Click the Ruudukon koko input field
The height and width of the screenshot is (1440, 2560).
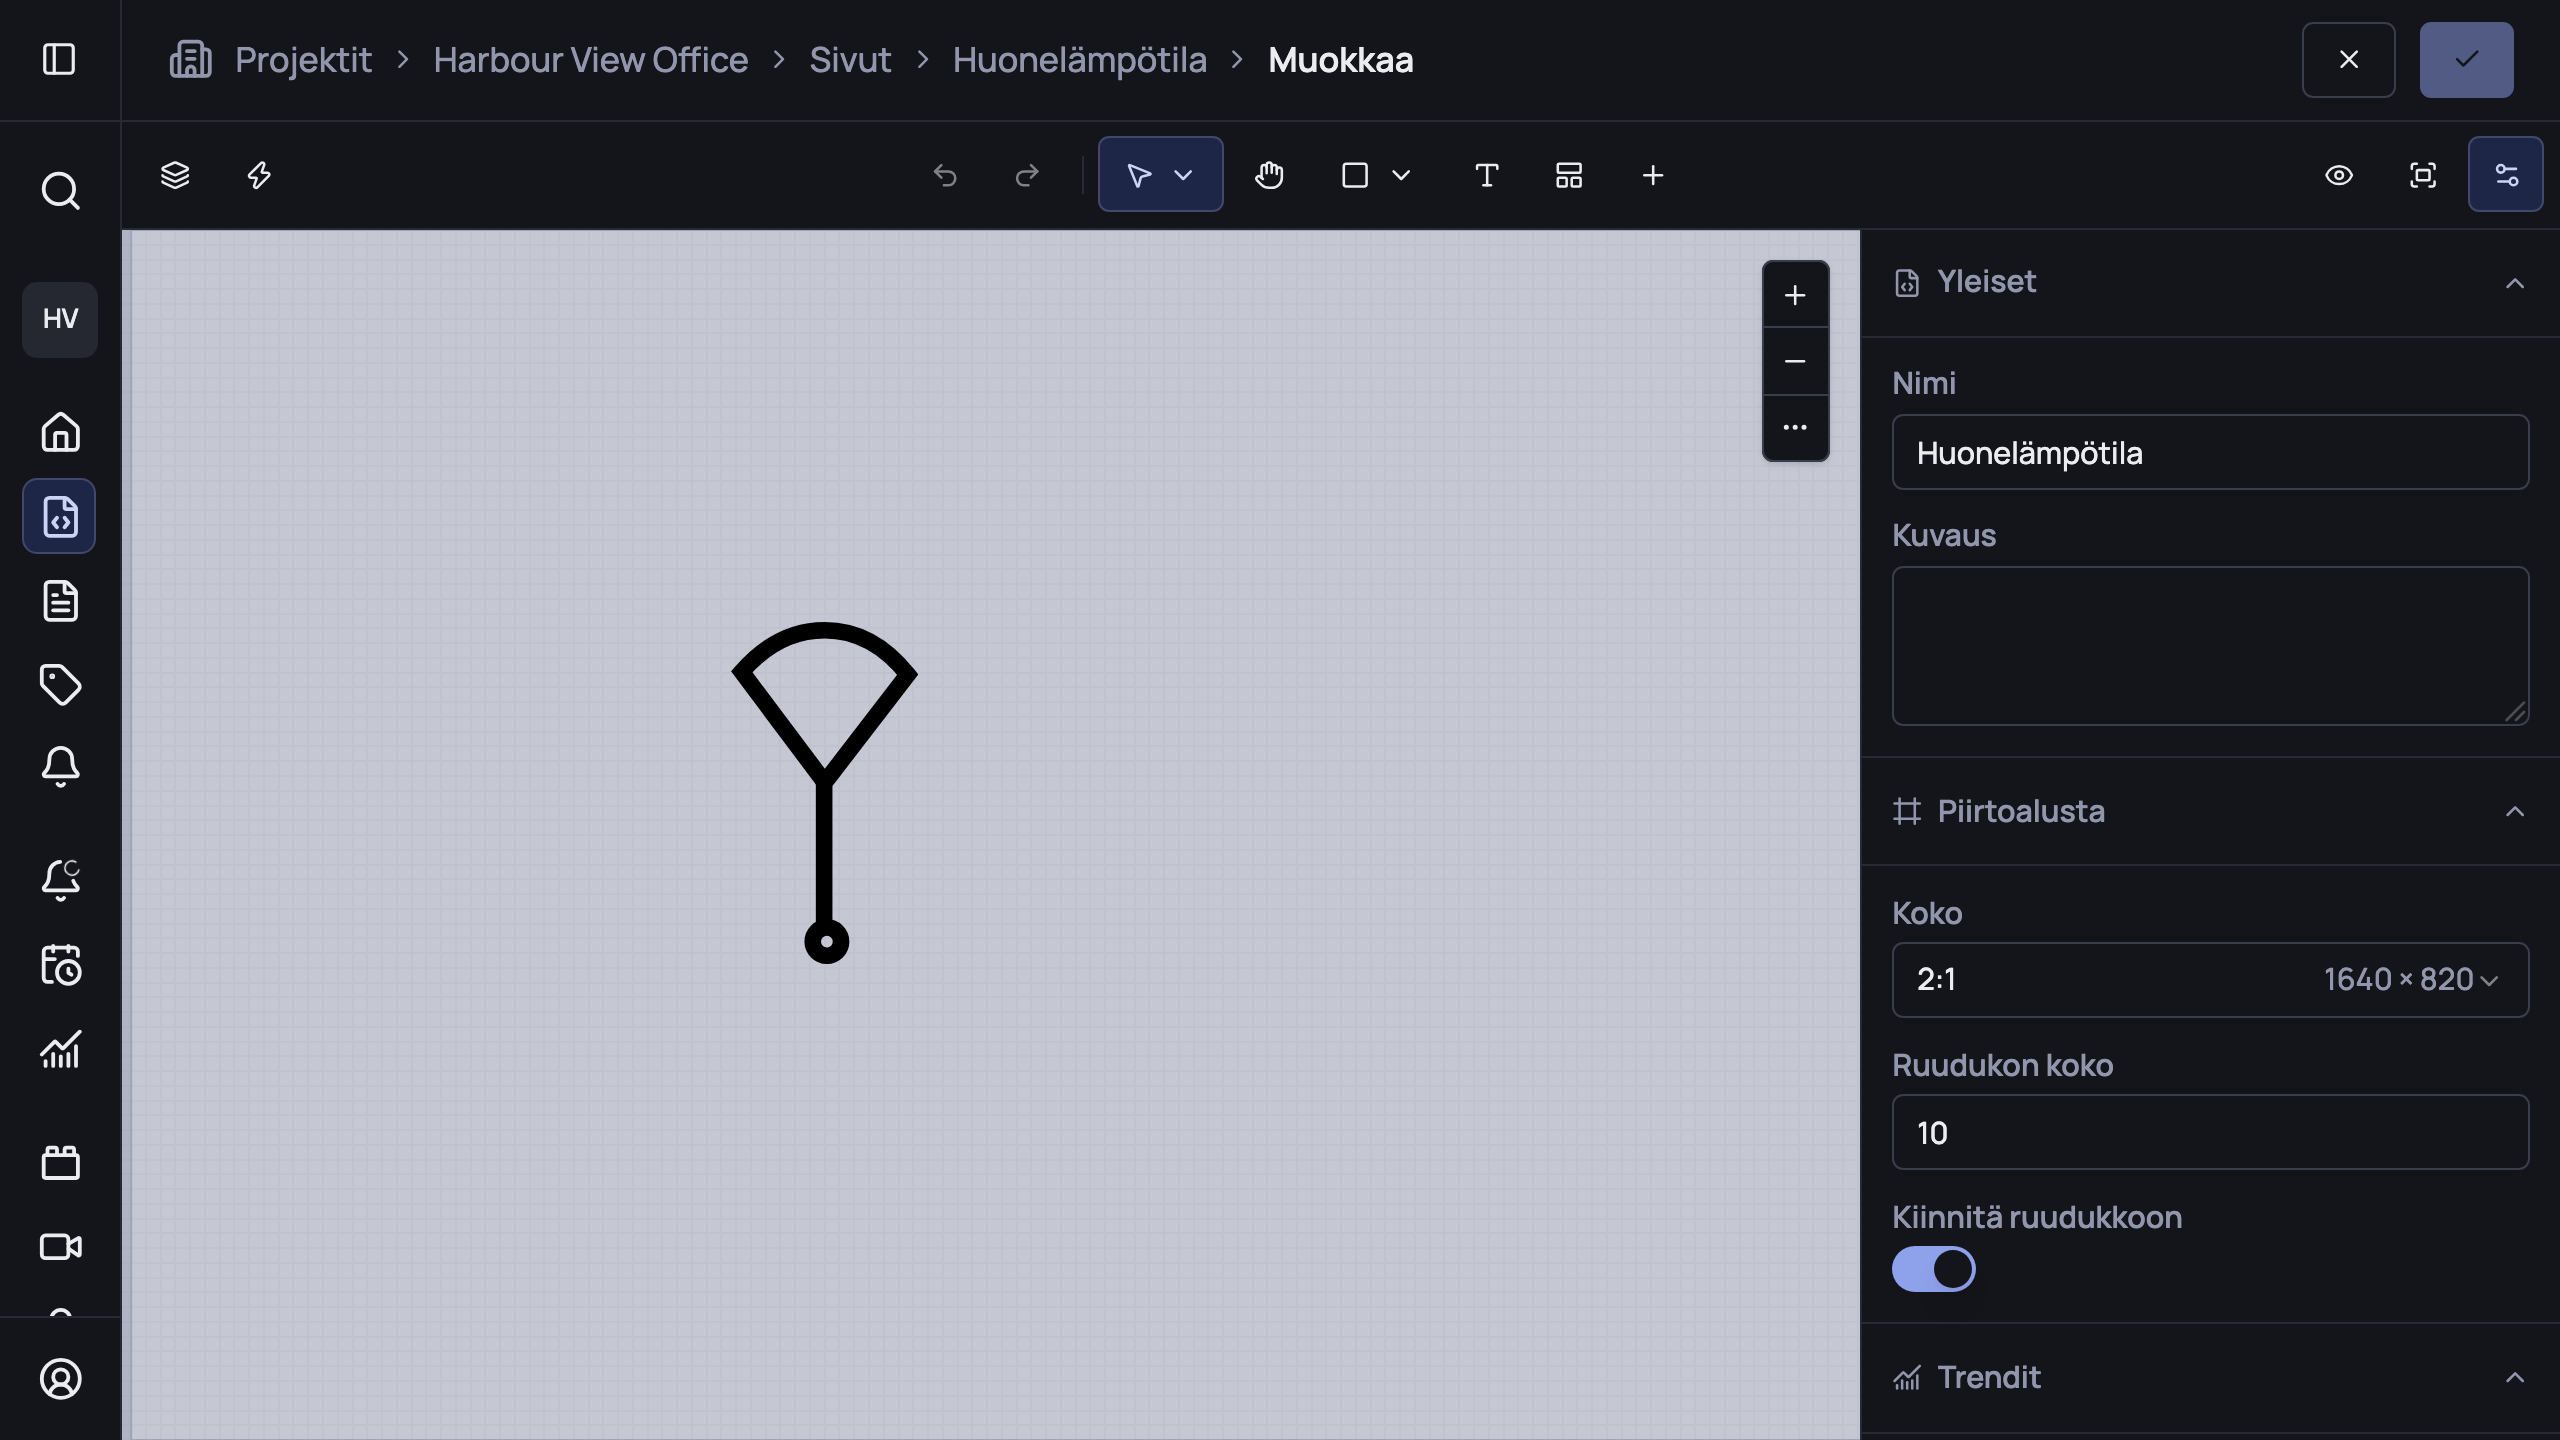tap(2210, 1132)
